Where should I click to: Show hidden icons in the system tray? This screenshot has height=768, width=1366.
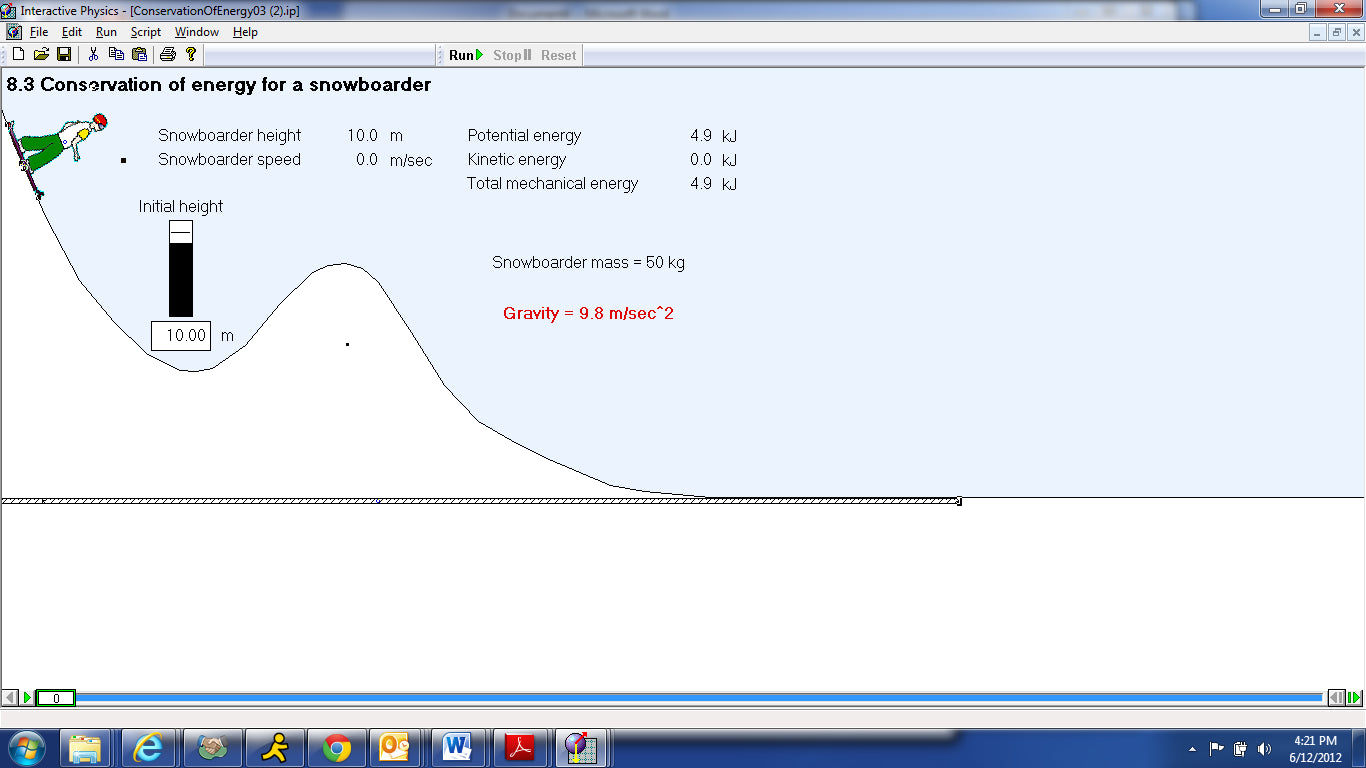pyautogui.click(x=1192, y=749)
